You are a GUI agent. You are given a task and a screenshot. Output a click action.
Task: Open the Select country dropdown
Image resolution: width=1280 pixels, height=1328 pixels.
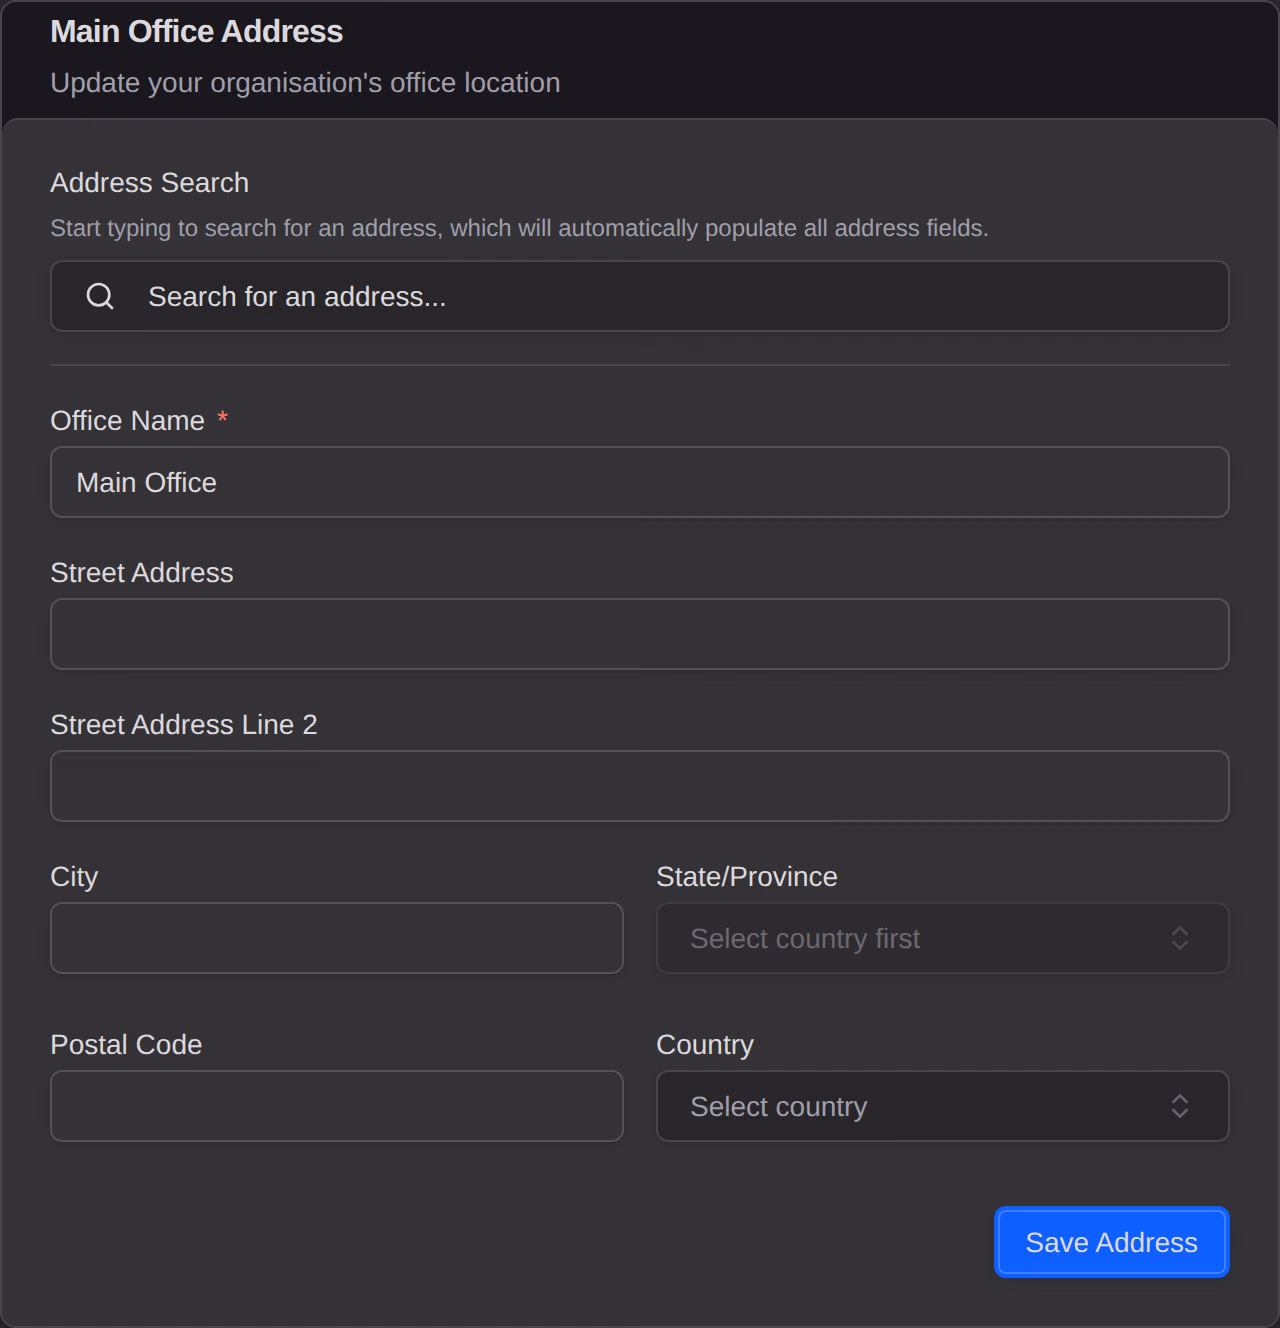(x=943, y=1106)
